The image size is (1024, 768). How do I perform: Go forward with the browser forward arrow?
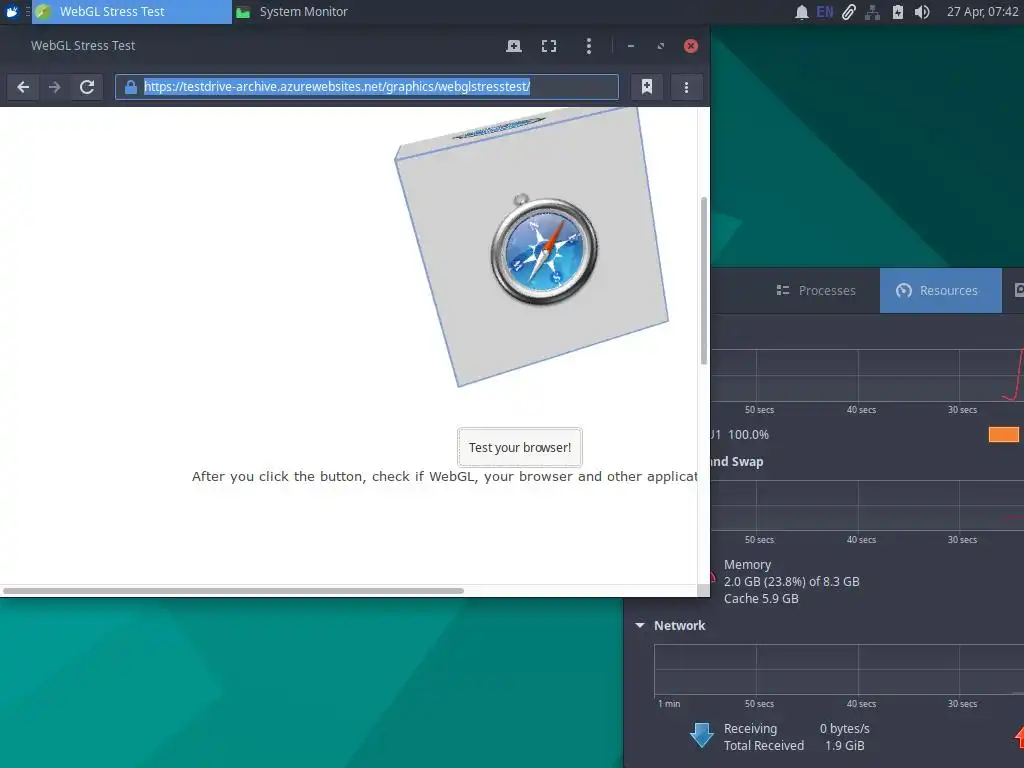[x=55, y=87]
